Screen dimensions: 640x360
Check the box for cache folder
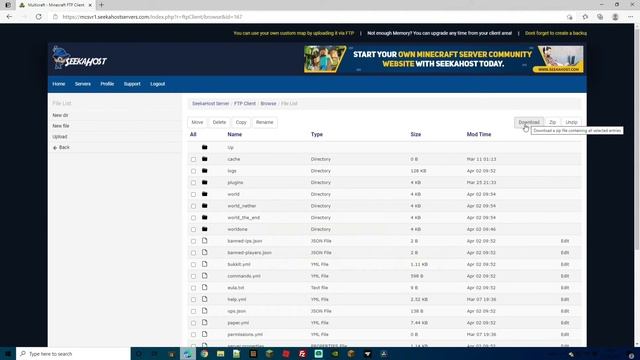tap(193, 159)
